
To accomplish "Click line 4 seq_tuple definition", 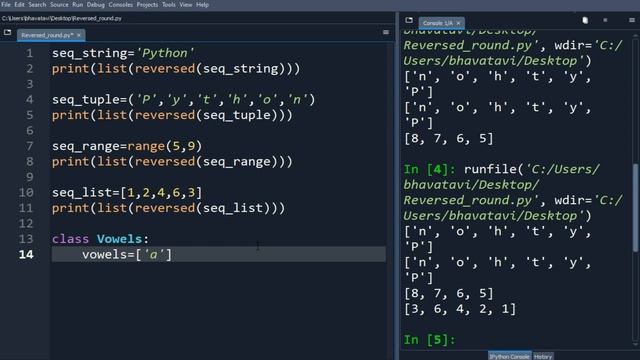I will point(184,100).
